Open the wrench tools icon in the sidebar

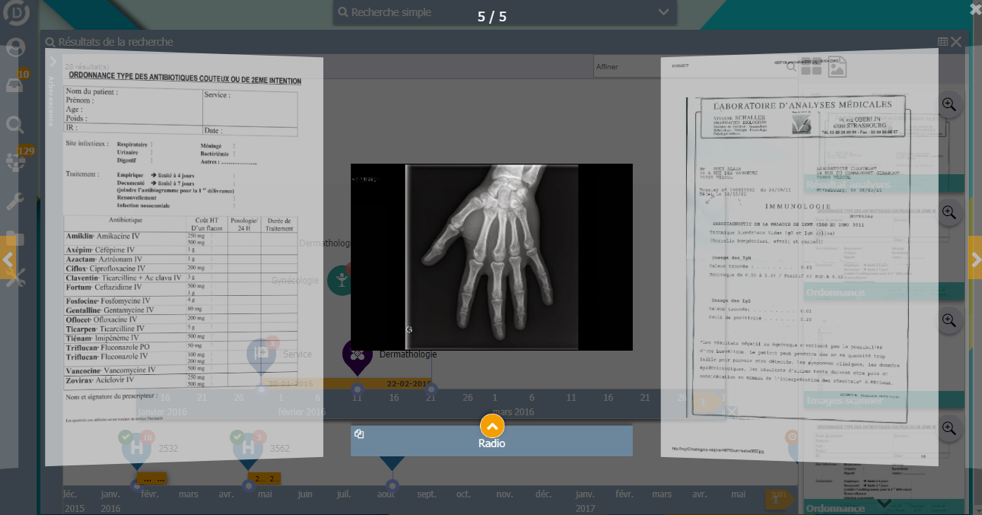pos(14,201)
